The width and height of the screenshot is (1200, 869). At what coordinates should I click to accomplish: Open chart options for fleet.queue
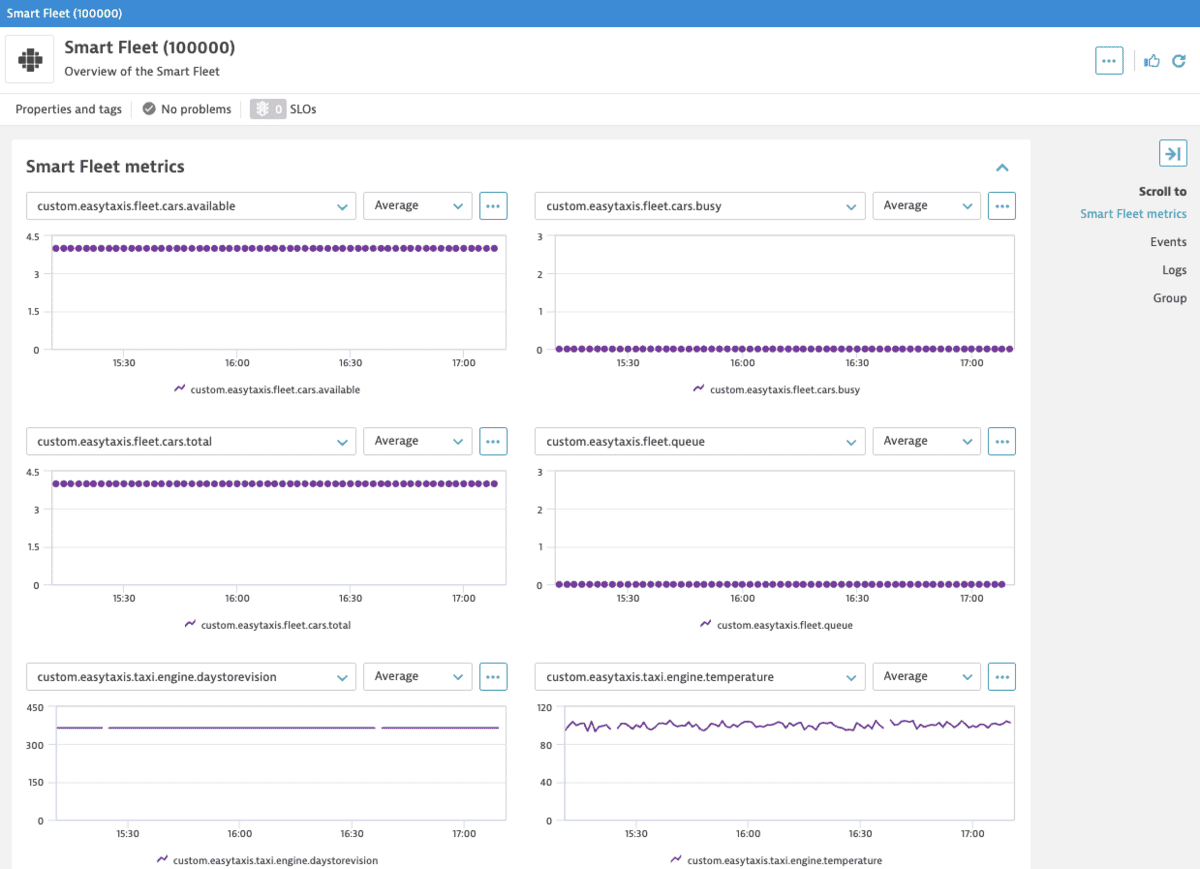pos(1001,440)
